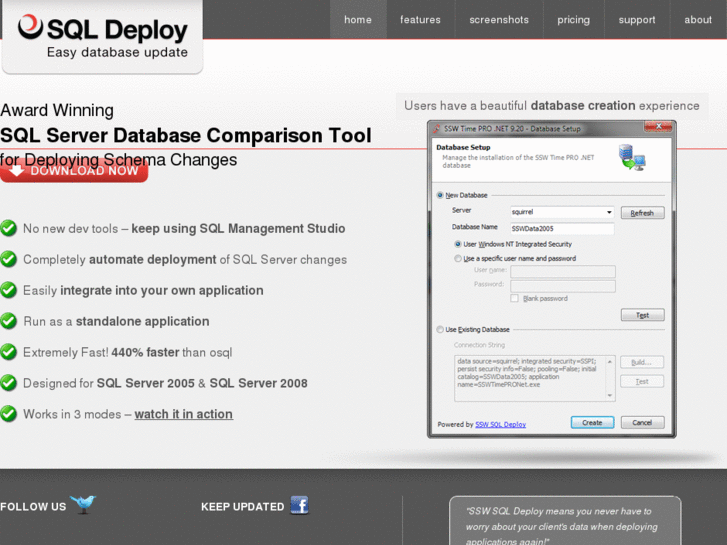The width and height of the screenshot is (727, 545).
Task: Click the Create button in the dialog
Action: (x=592, y=423)
